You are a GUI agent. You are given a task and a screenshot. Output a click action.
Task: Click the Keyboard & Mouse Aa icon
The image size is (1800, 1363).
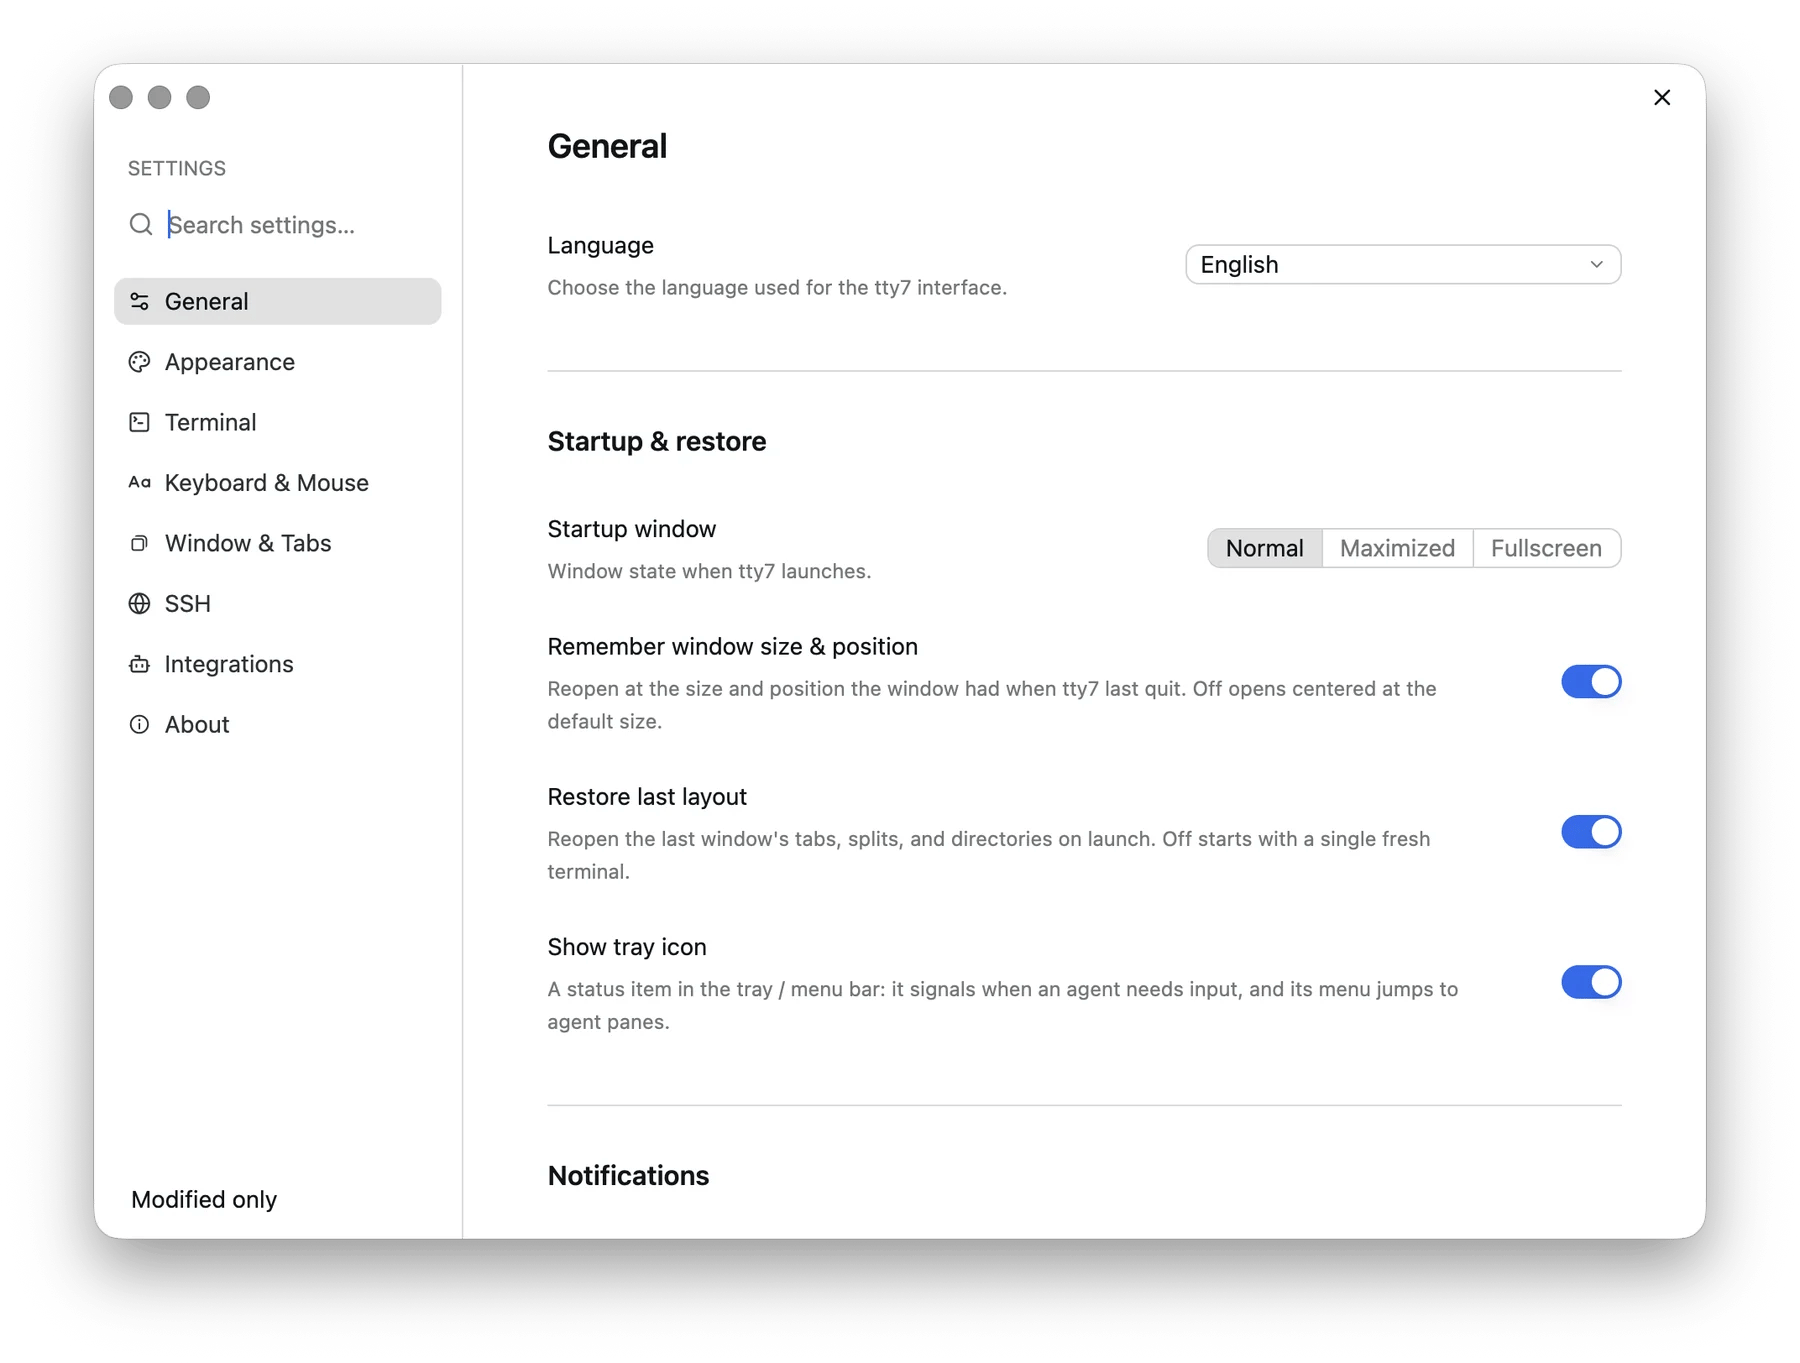(140, 483)
